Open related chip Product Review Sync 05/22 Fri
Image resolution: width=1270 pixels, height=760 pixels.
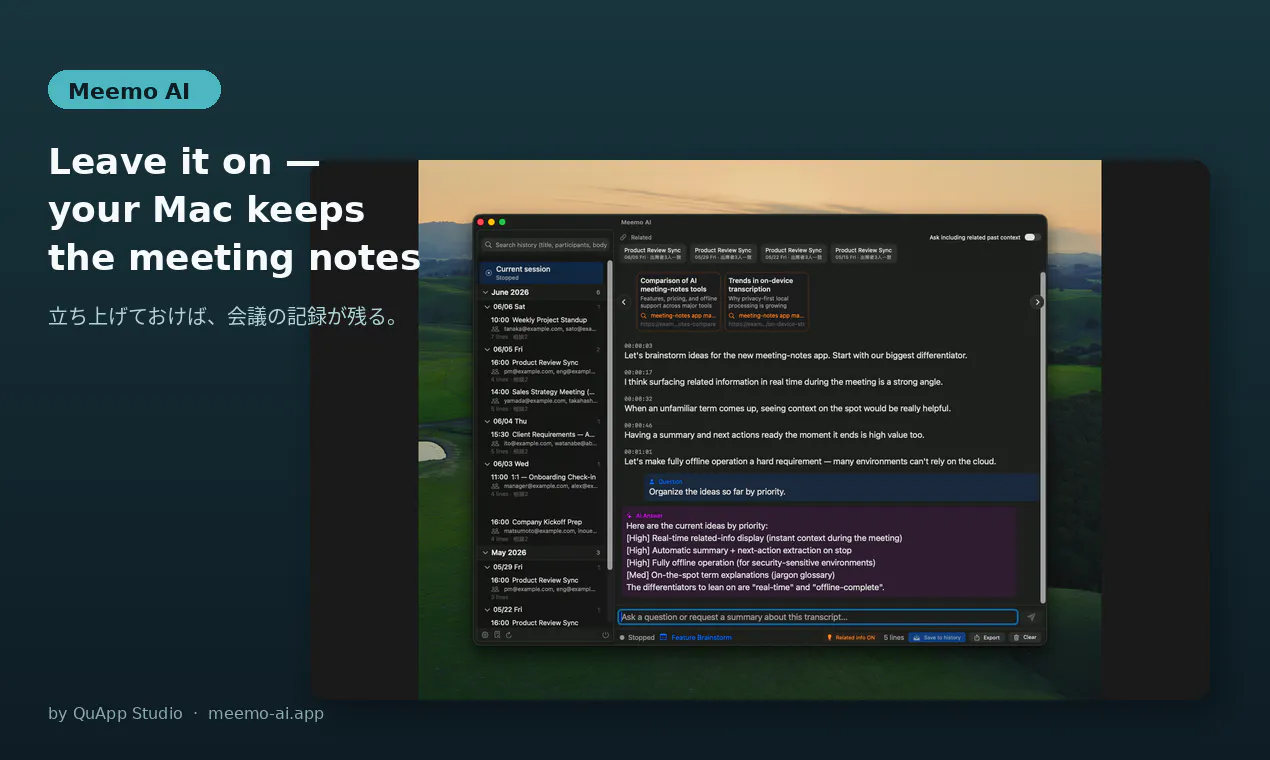pyautogui.click(x=793, y=254)
